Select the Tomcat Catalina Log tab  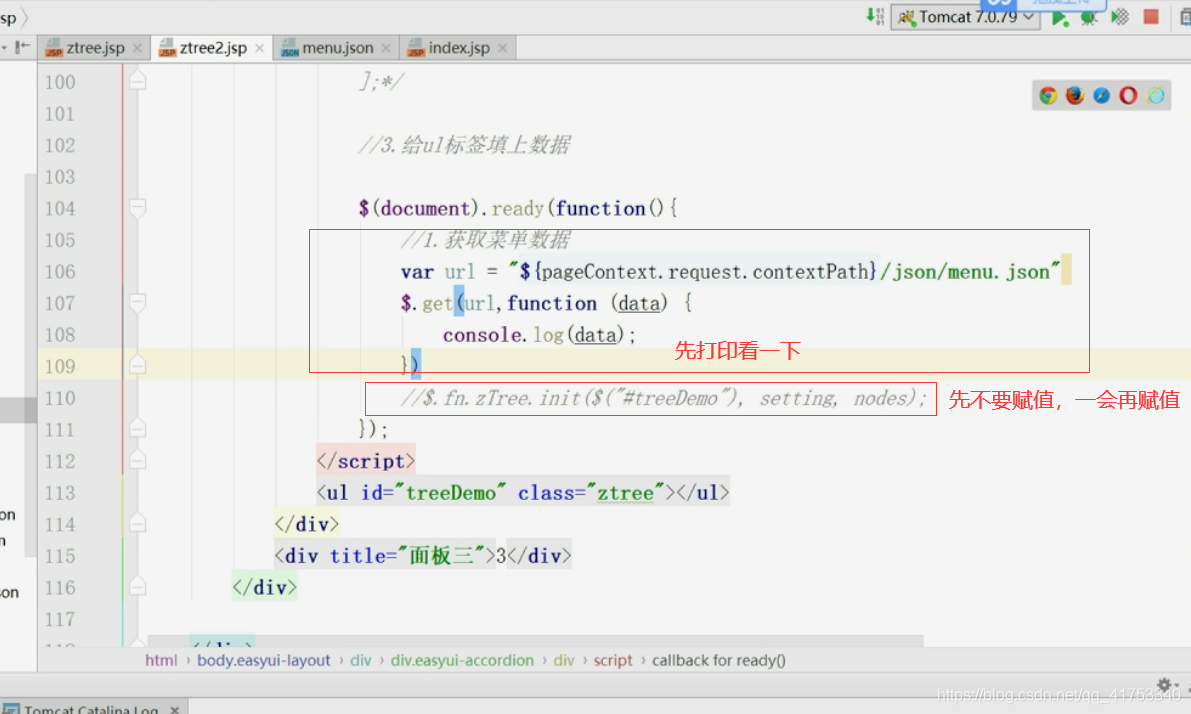90,709
